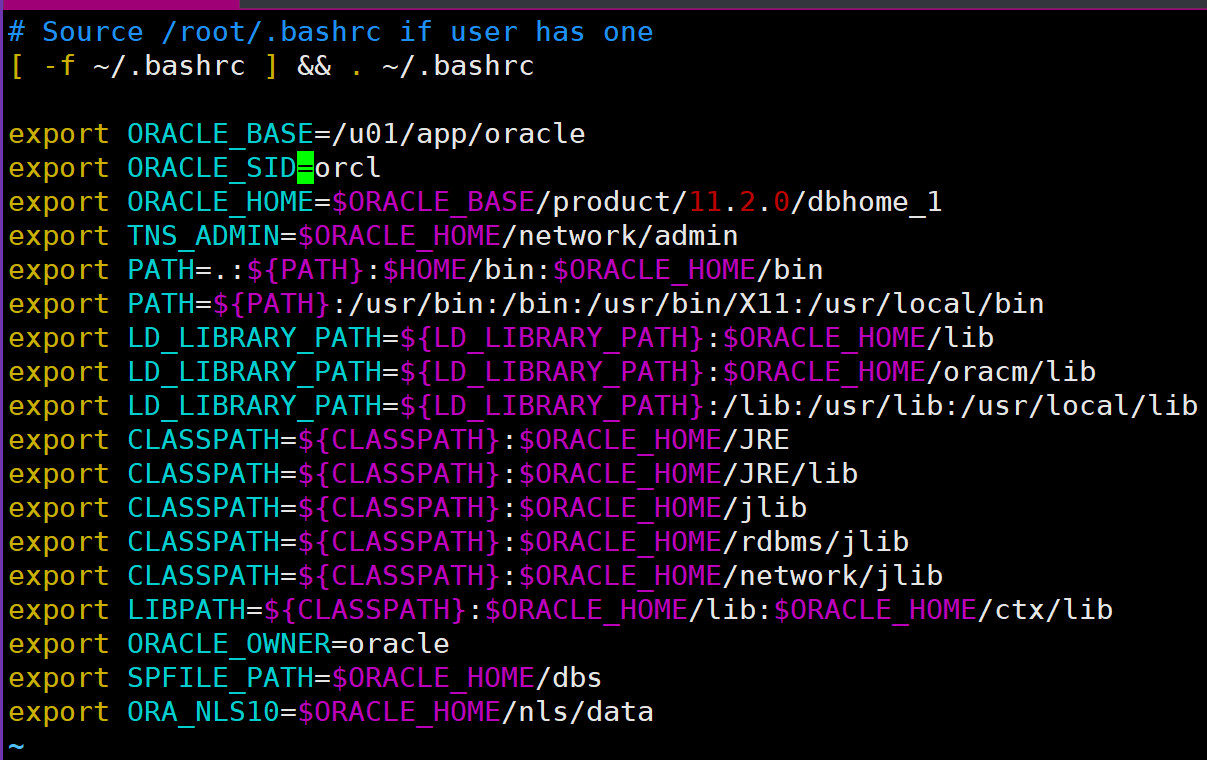Click the SPFILE_PATH variable name
This screenshot has height=760, width=1207.
point(220,677)
